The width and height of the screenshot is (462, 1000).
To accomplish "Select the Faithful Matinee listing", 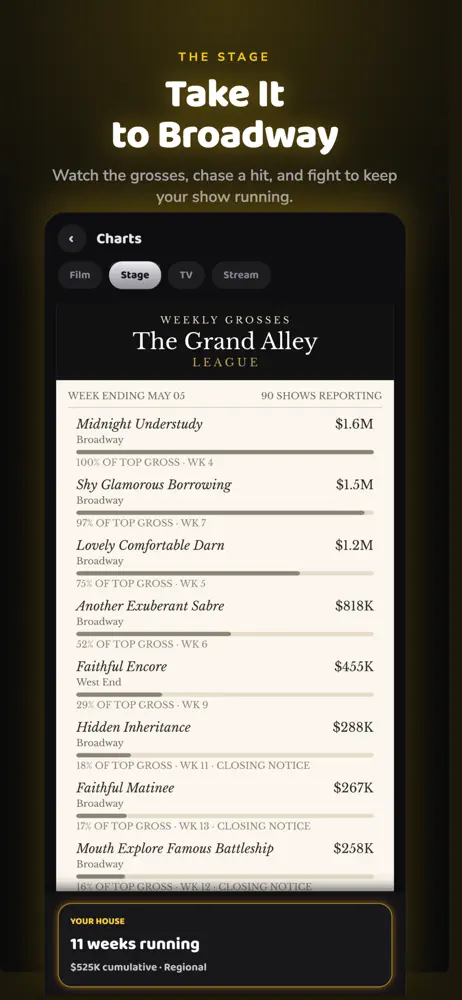I will pos(225,805).
